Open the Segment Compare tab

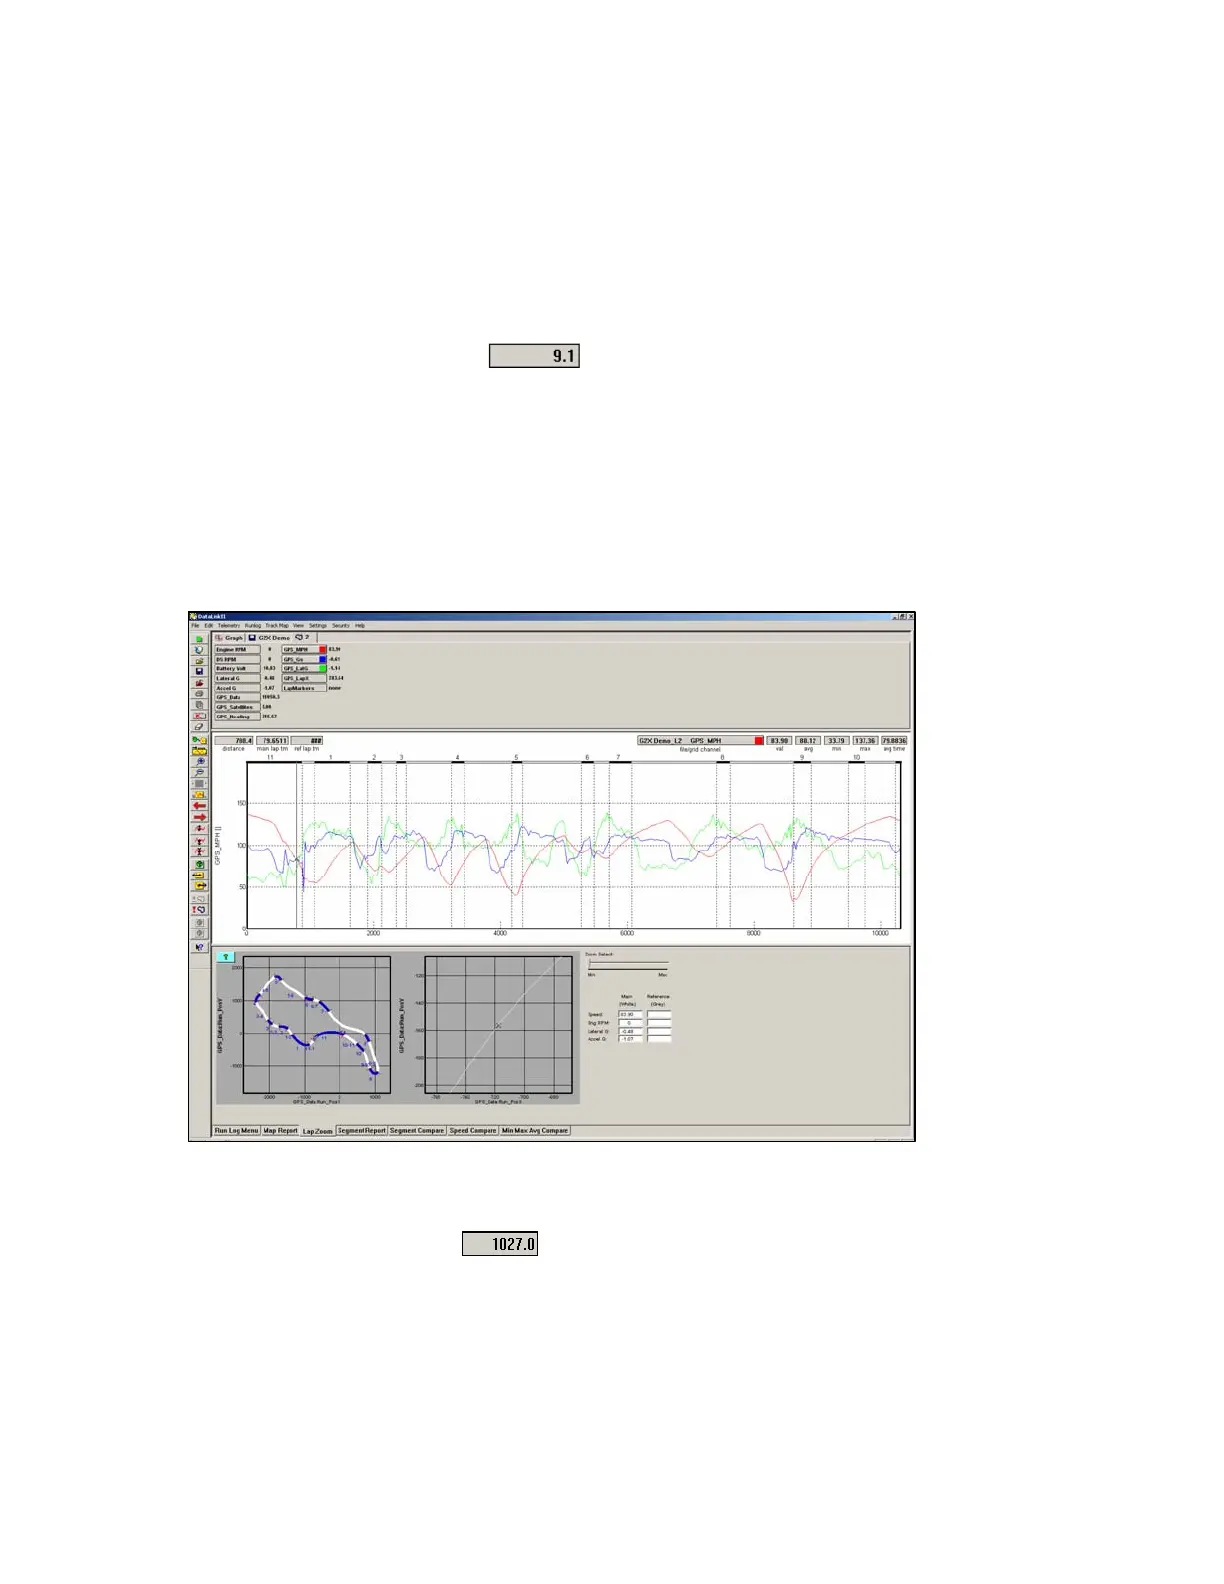(417, 1130)
